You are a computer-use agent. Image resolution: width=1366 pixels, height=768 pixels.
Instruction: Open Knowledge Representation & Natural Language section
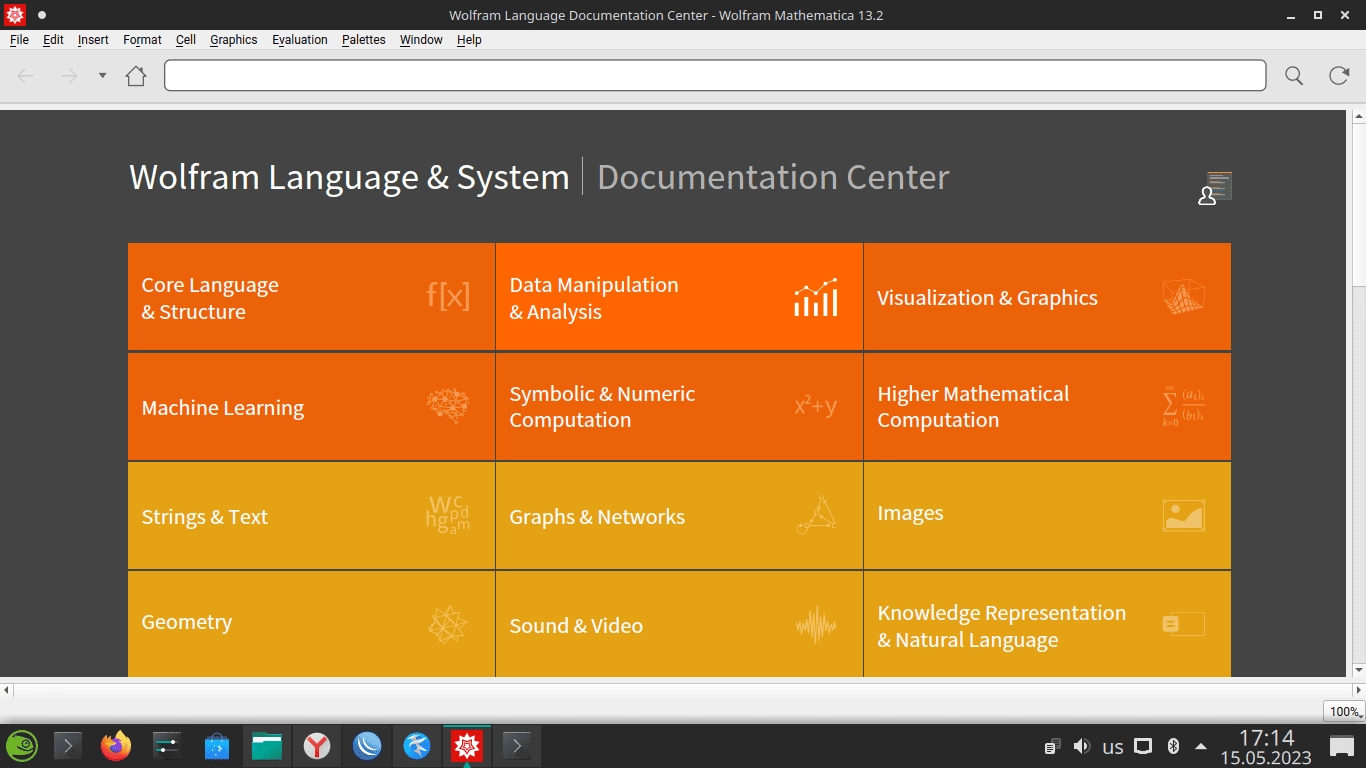[x=1047, y=624]
